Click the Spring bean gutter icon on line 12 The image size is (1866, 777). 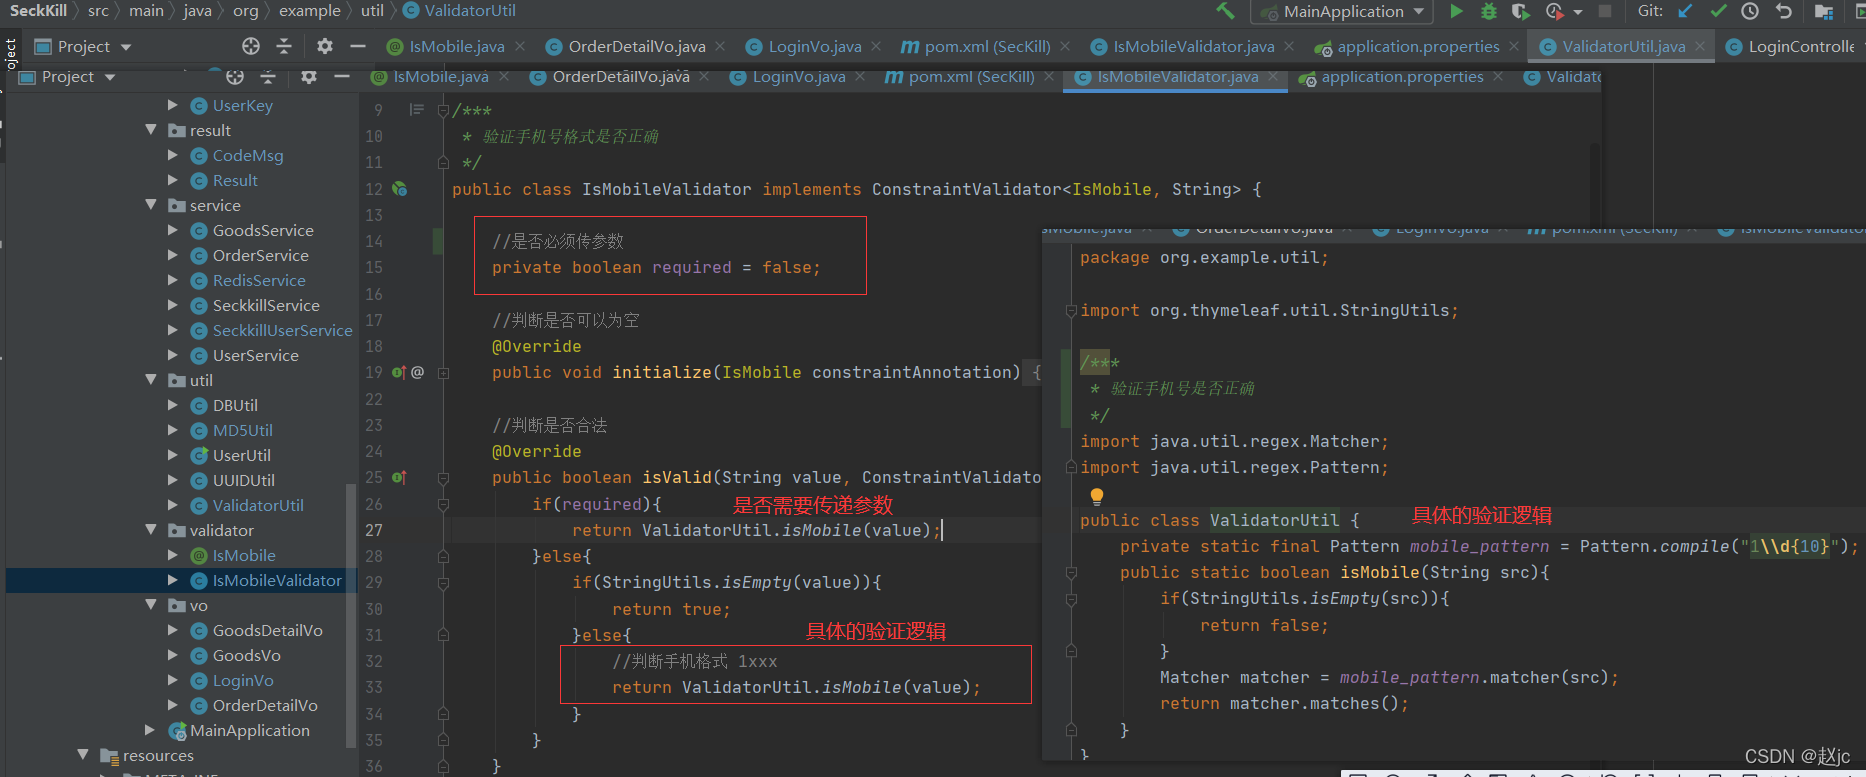[x=399, y=188]
